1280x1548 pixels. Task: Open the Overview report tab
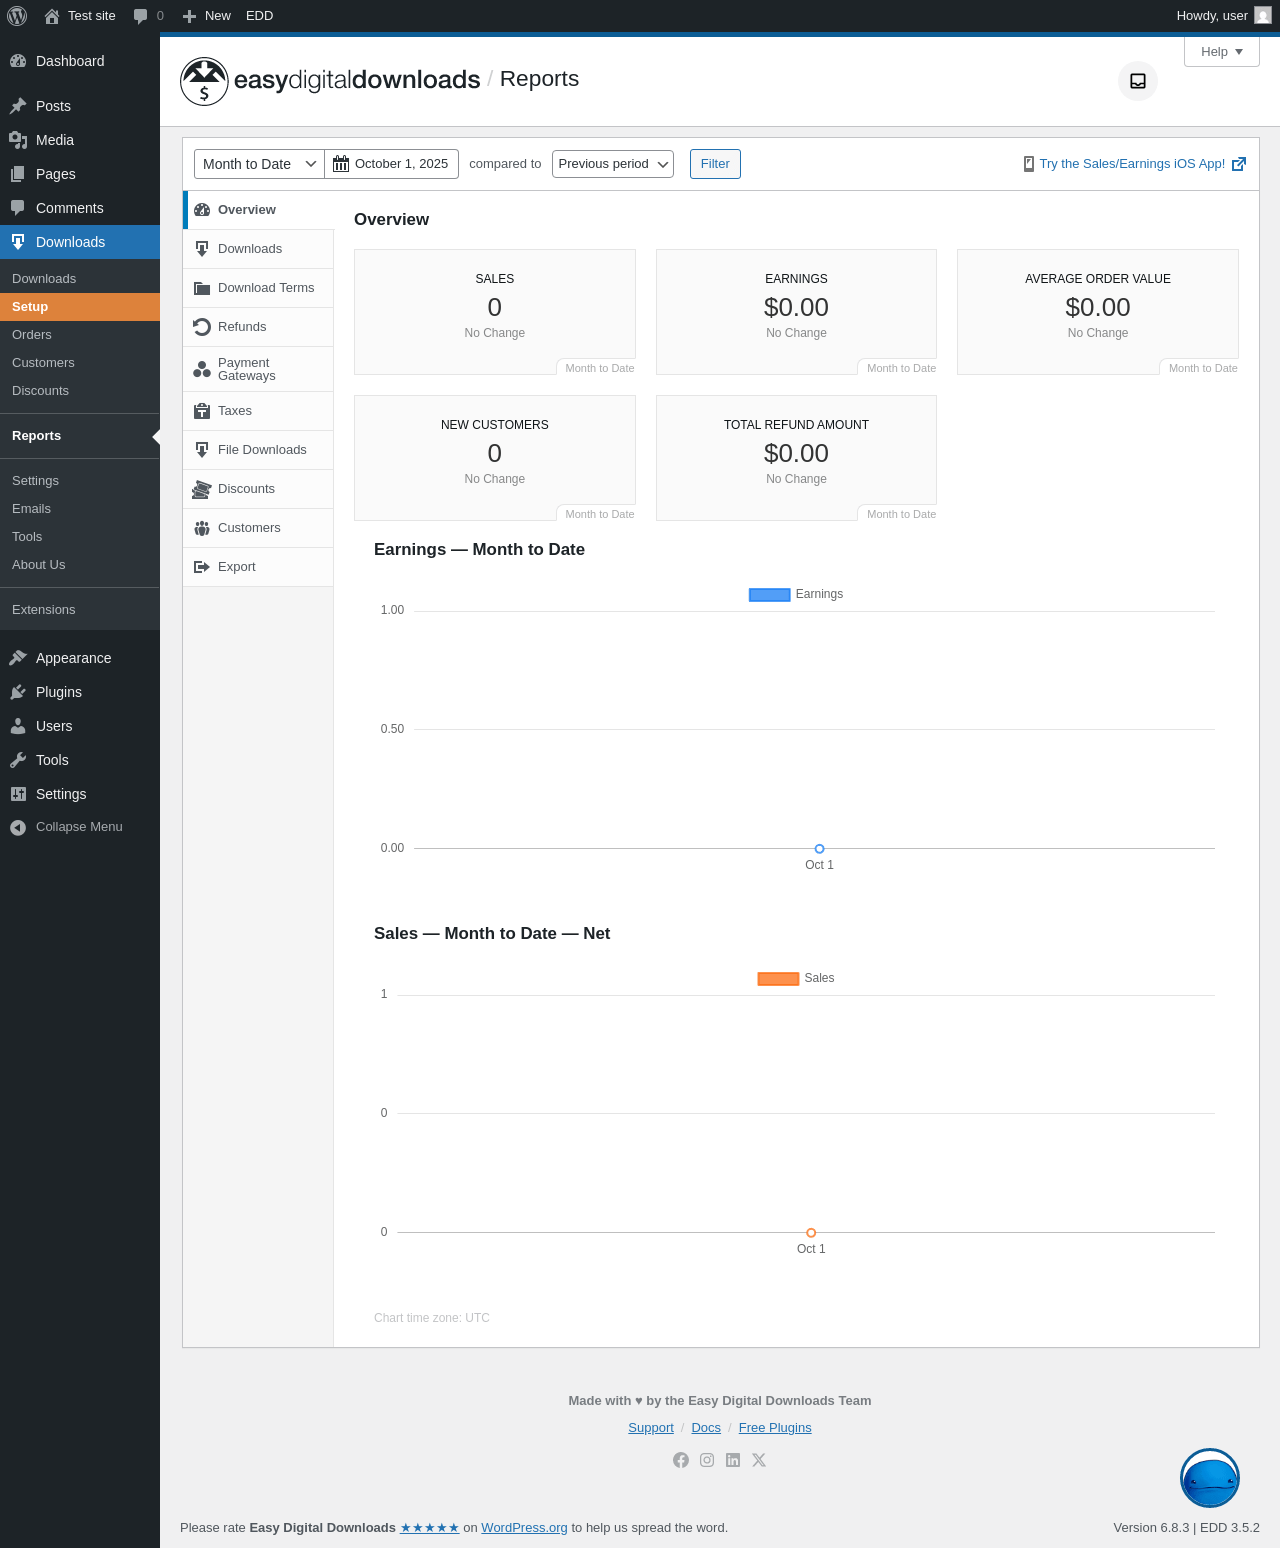pos(258,210)
